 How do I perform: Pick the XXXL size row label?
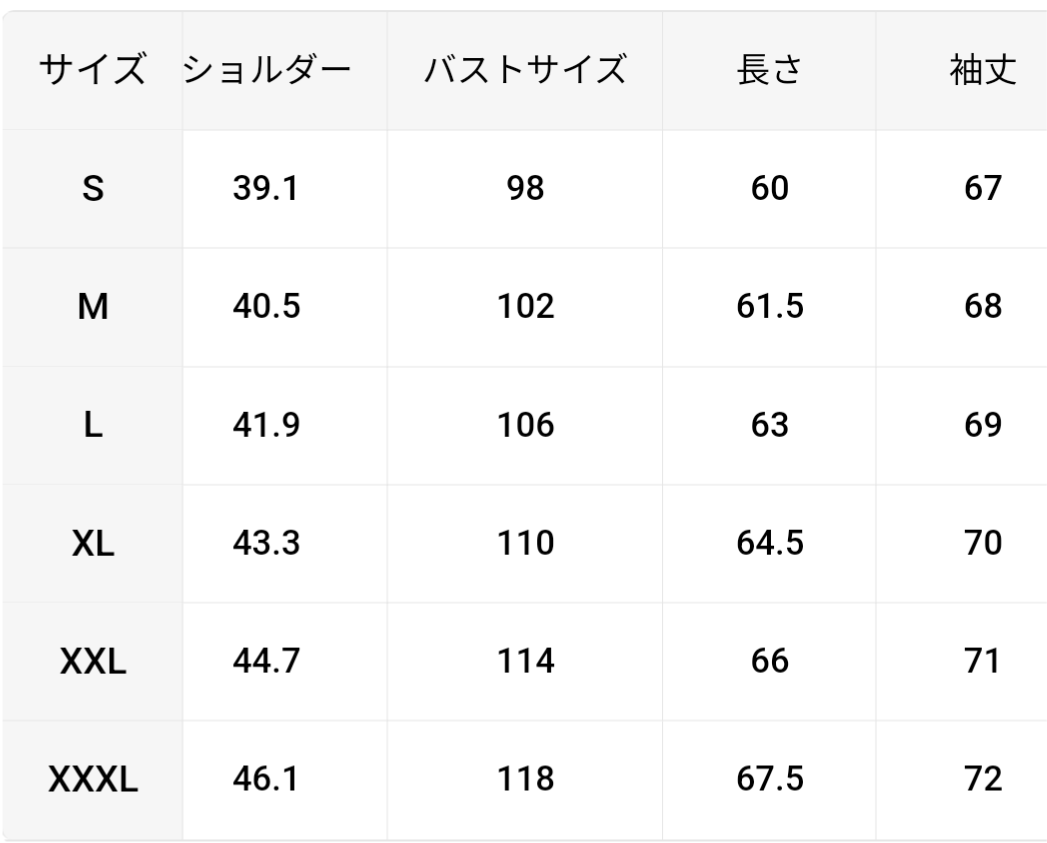coord(92,779)
